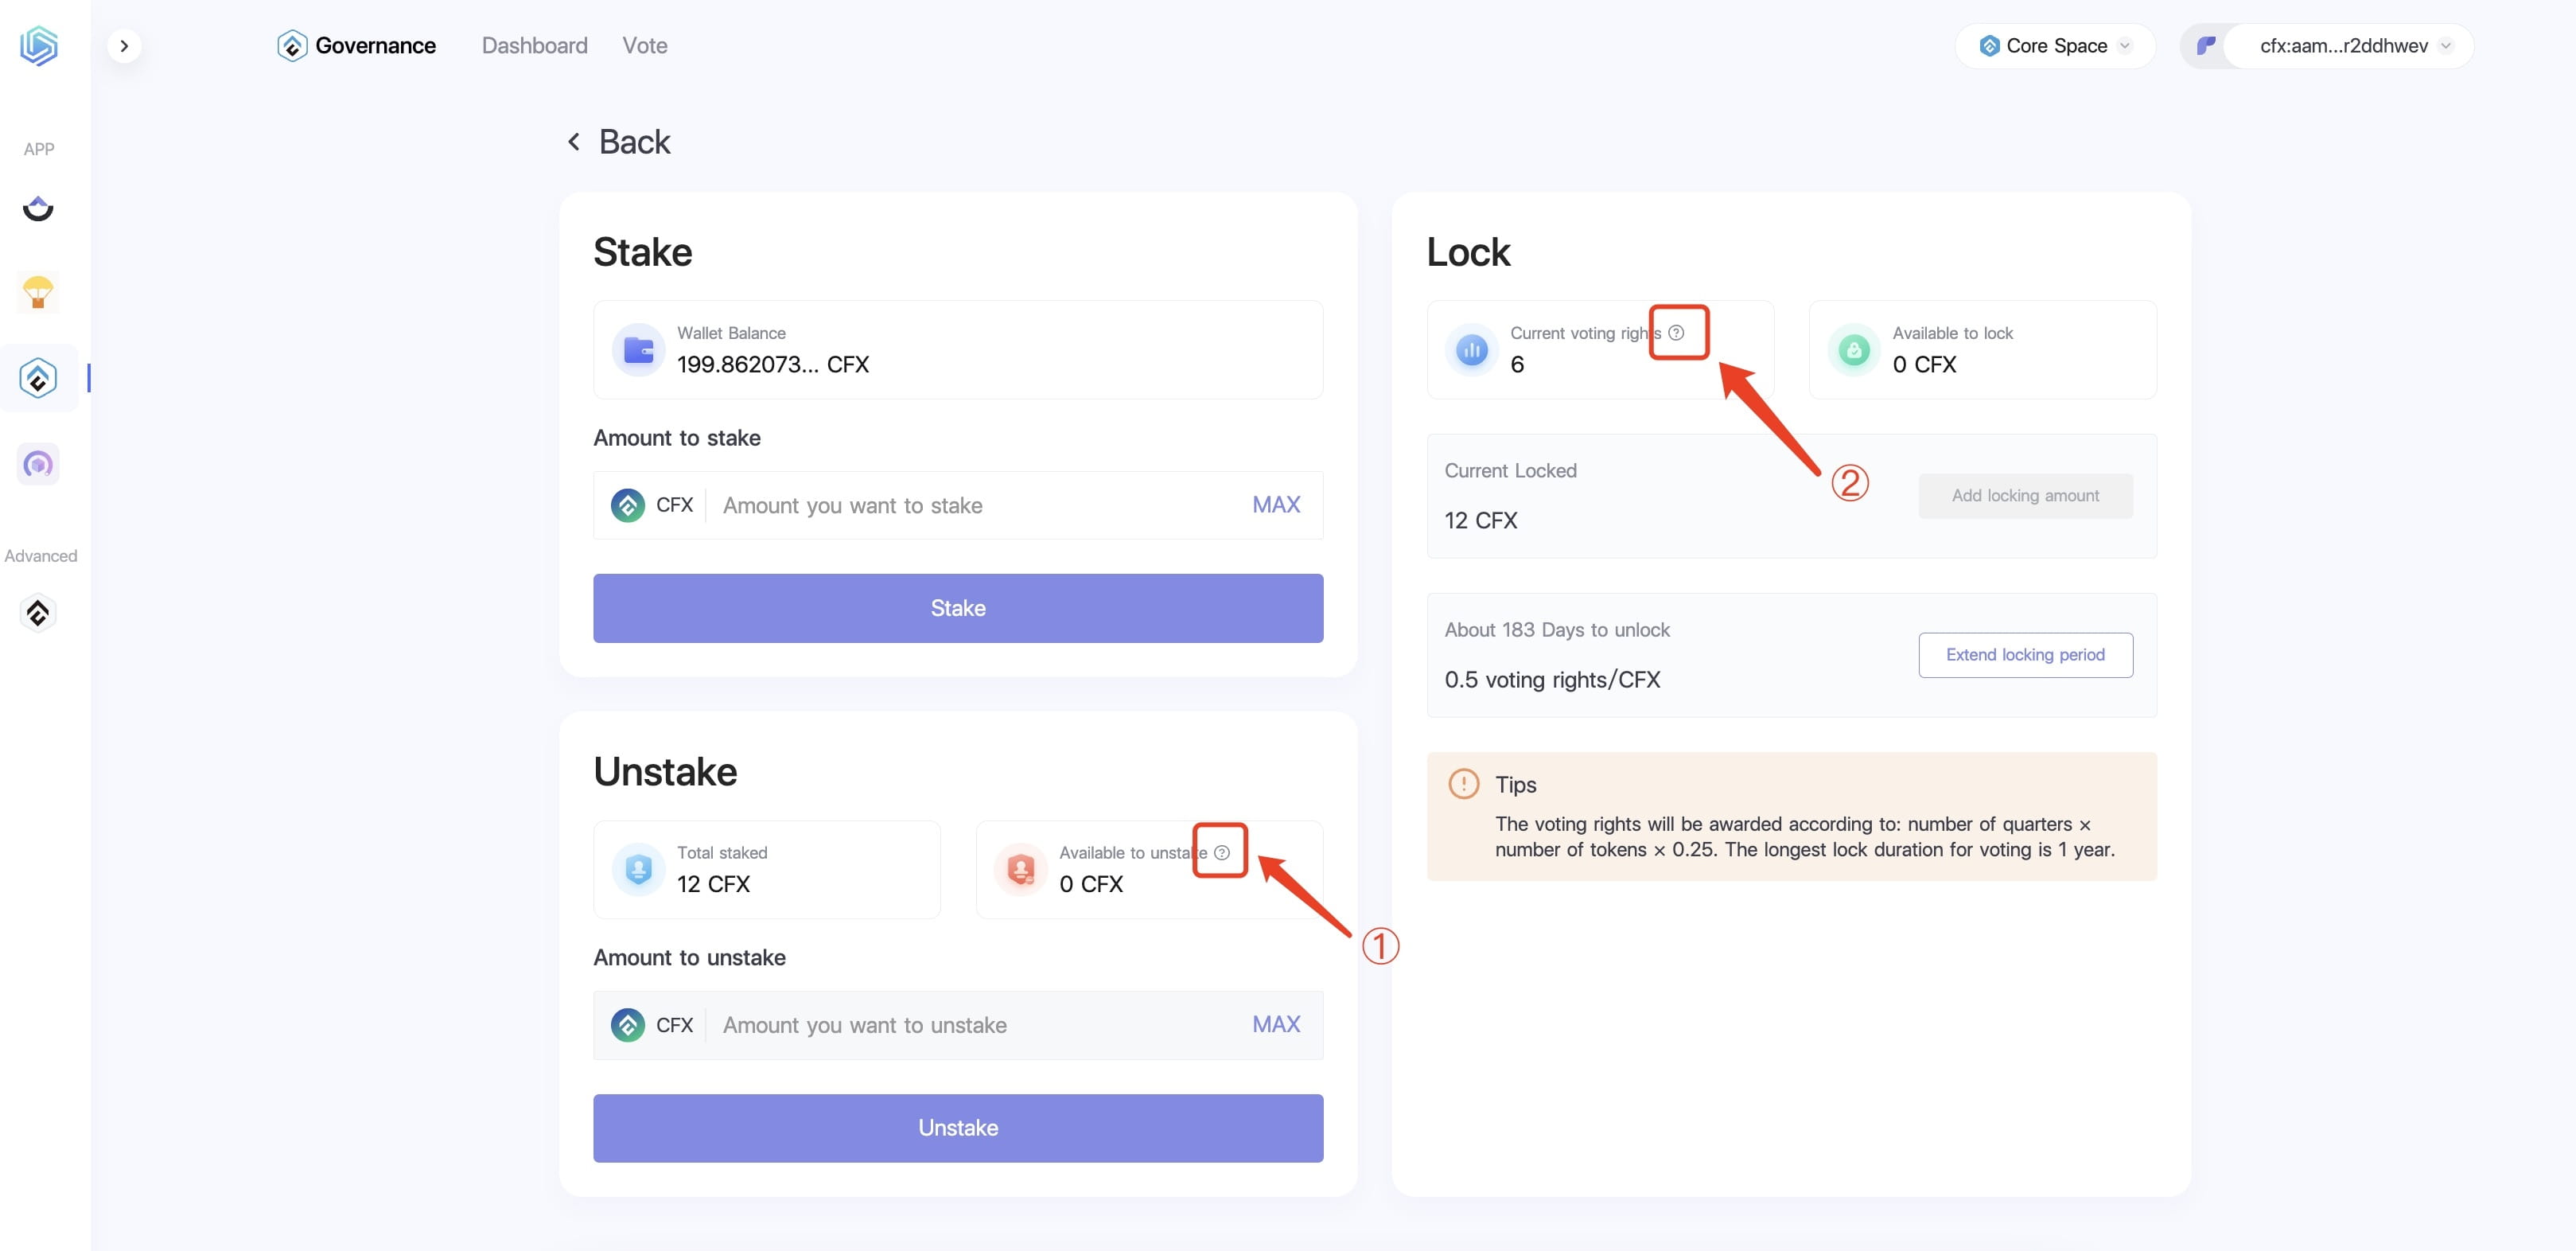
Task: Expand the sidebar with the chevron arrow
Action: coord(124,46)
